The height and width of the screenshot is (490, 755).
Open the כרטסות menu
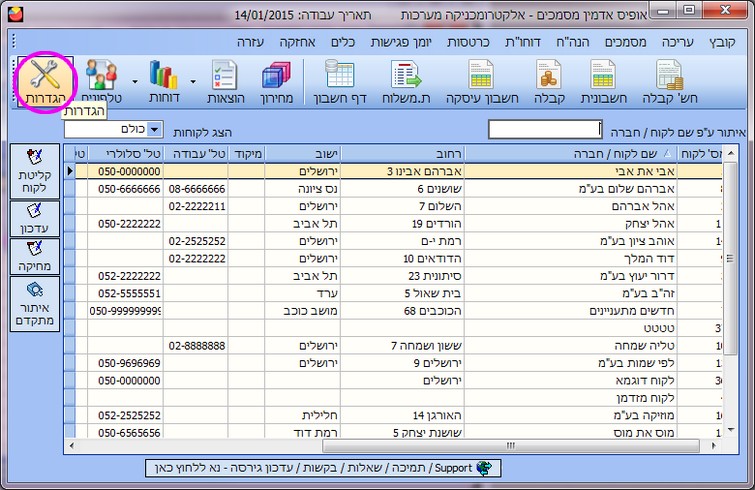(468, 42)
